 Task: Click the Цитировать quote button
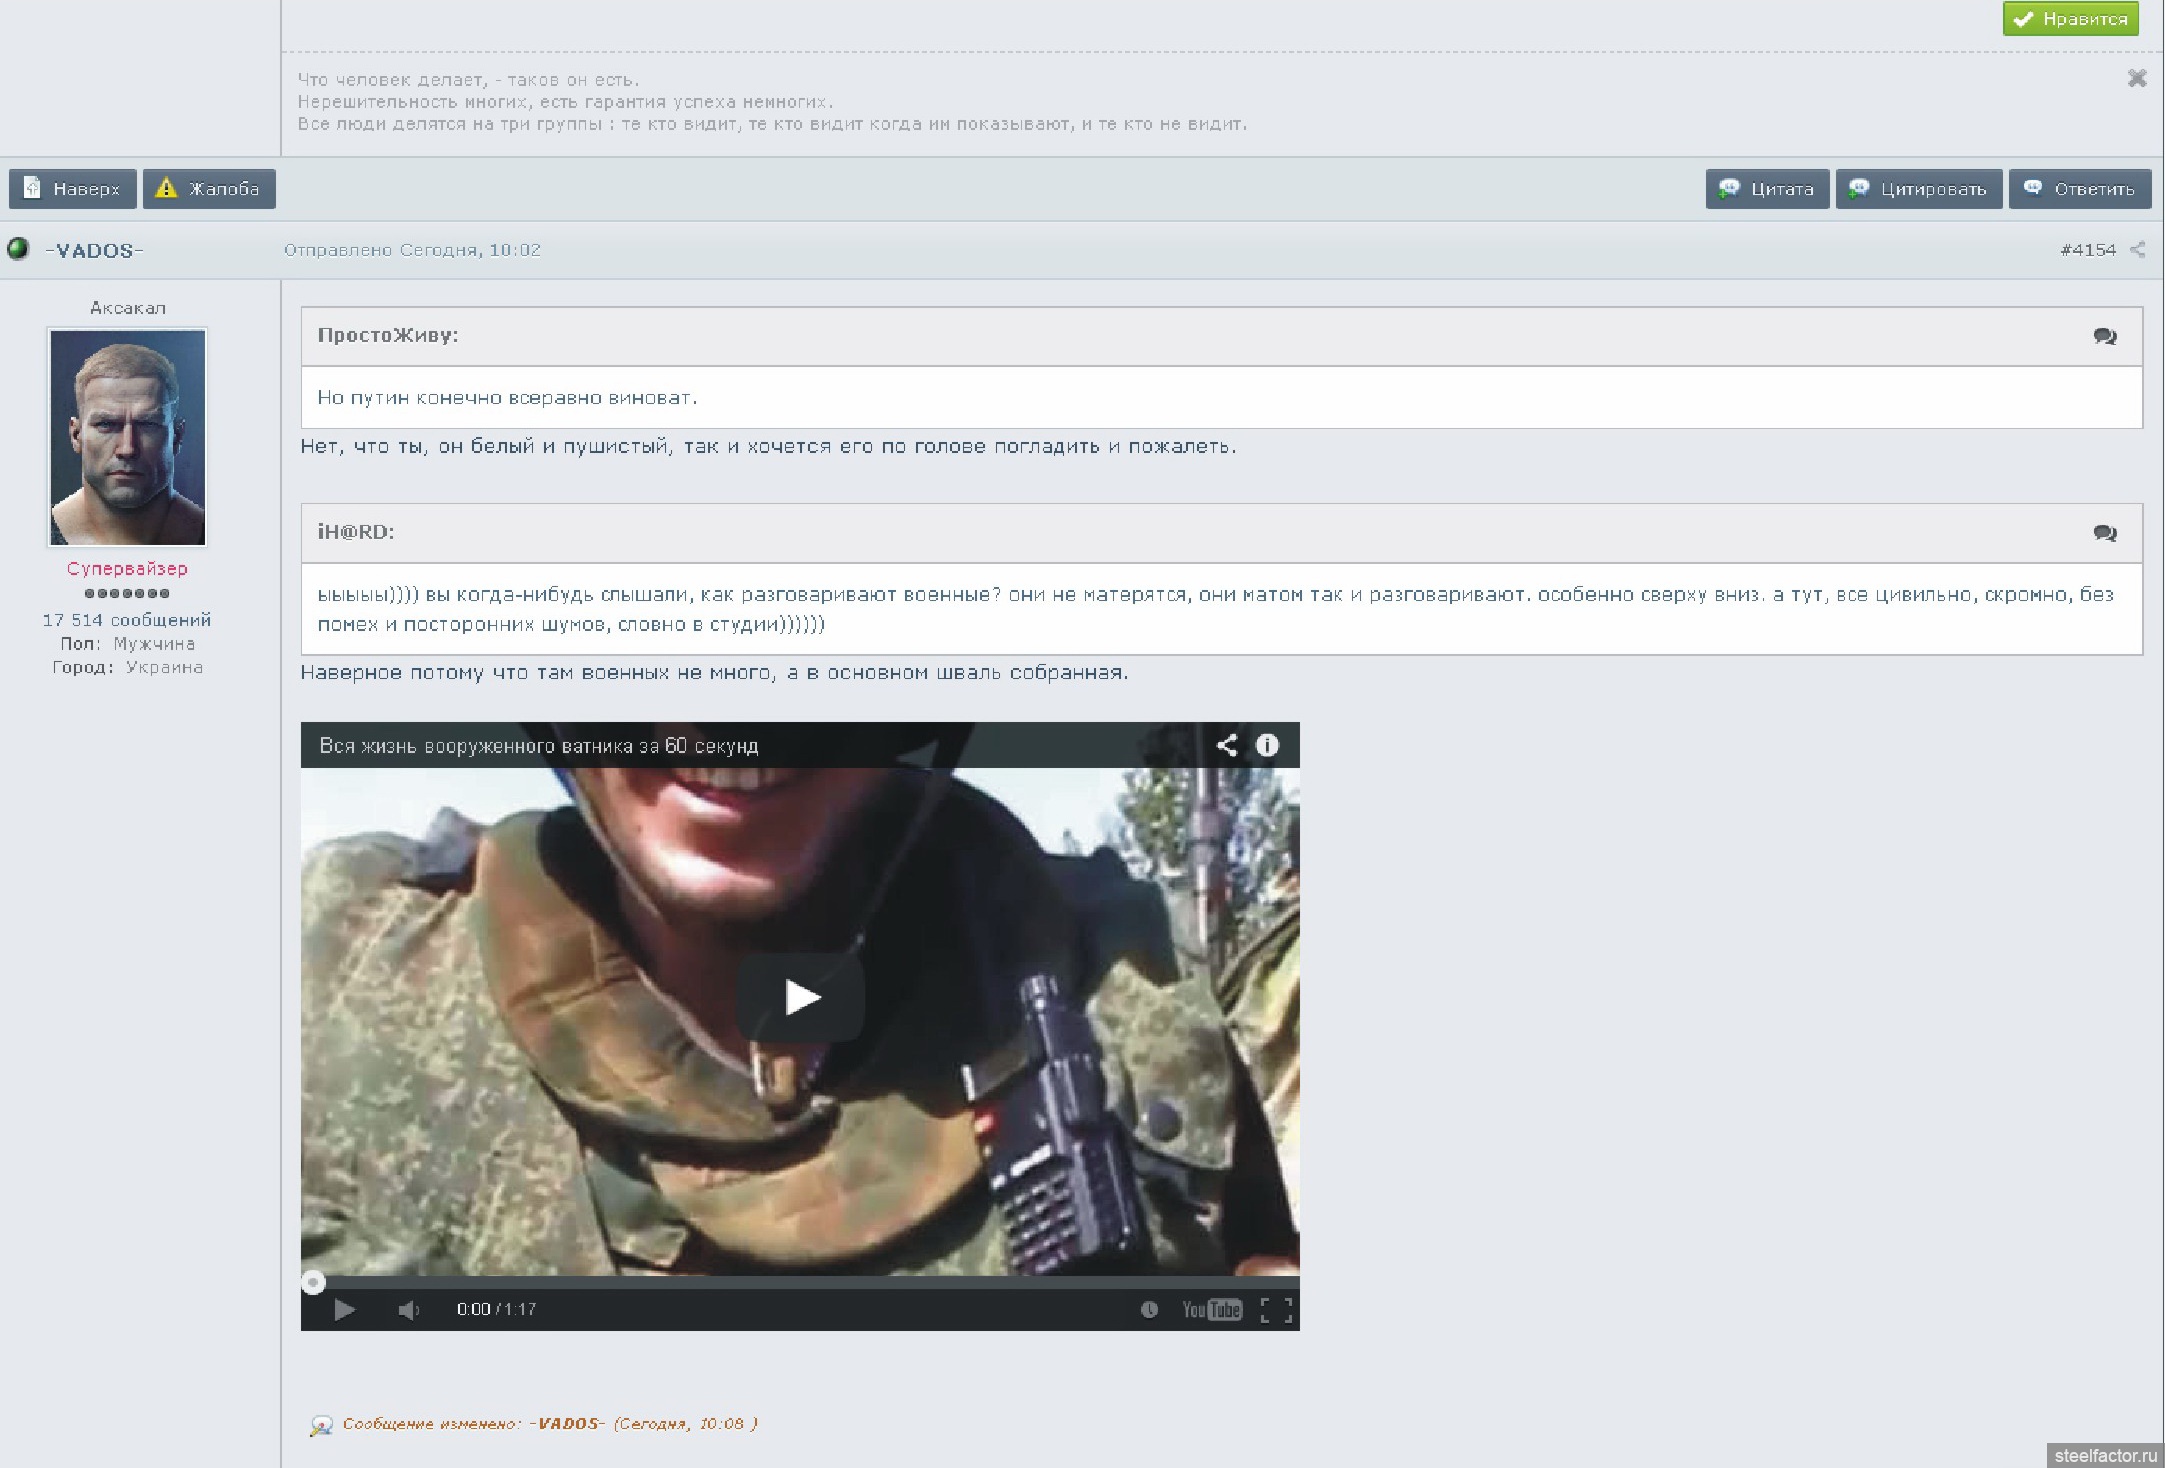(x=1918, y=189)
